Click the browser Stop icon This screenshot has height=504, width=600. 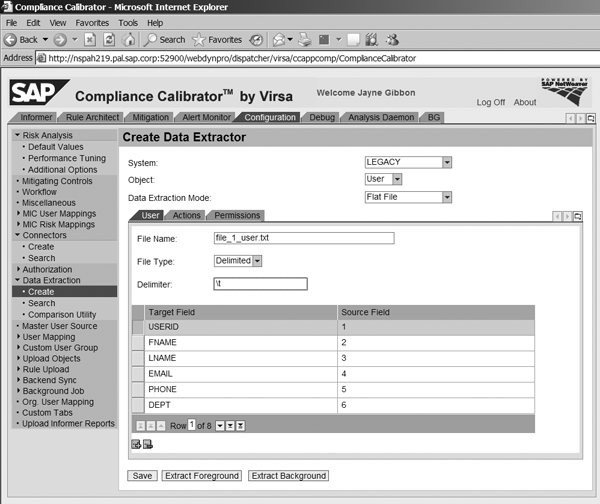tap(88, 40)
